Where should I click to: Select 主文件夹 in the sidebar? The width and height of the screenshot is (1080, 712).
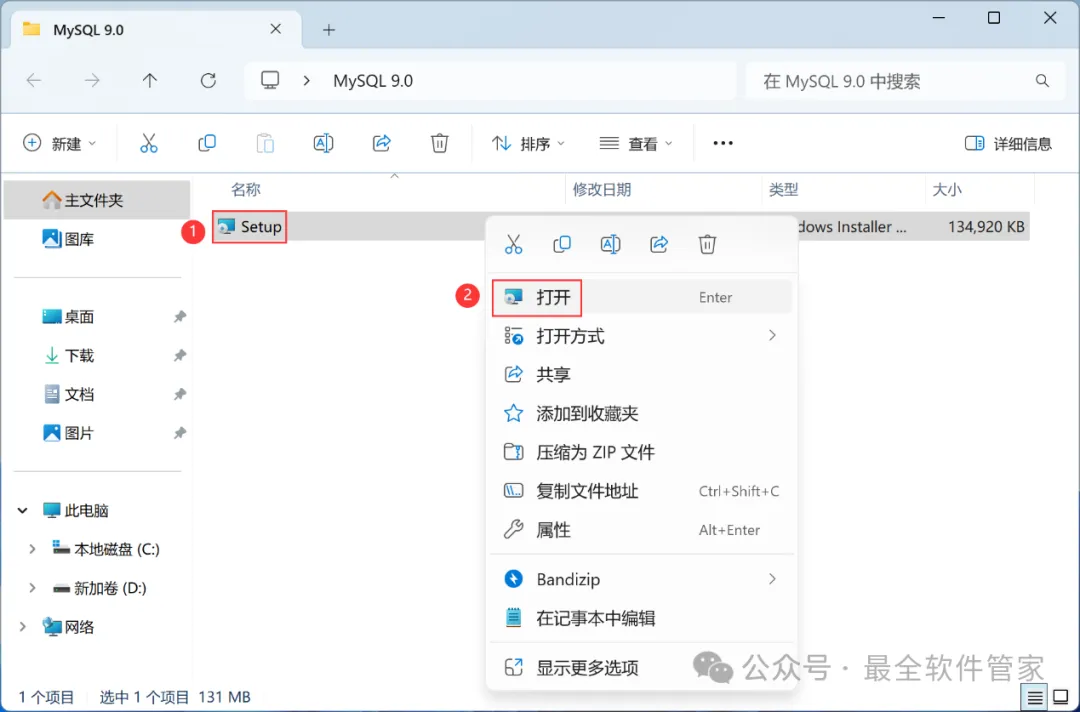(x=97, y=200)
